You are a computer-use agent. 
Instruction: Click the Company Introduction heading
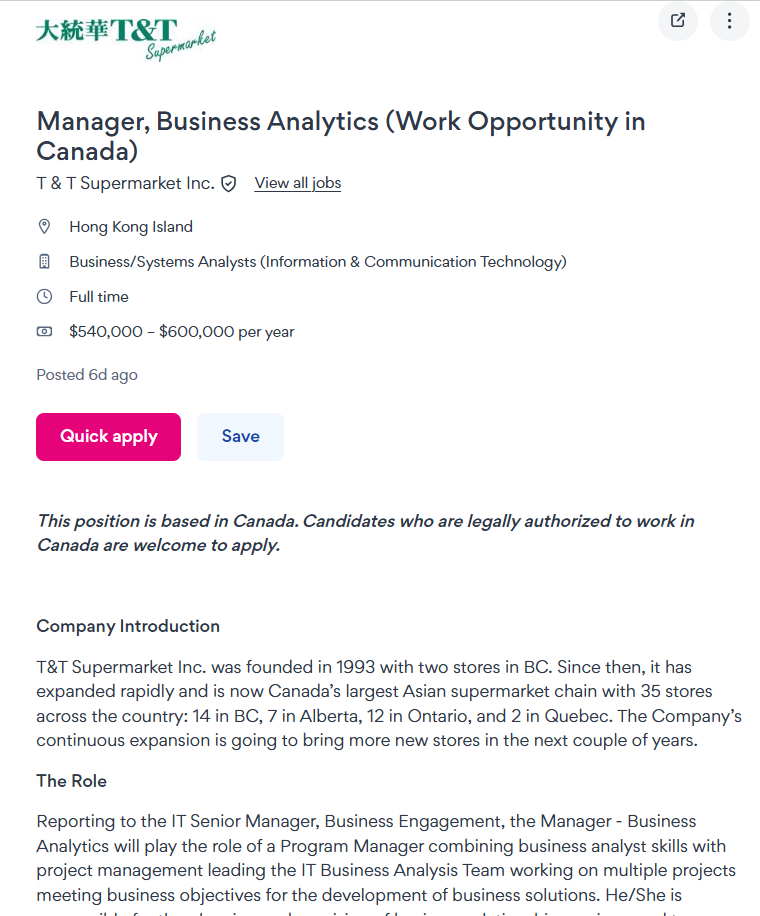[128, 626]
